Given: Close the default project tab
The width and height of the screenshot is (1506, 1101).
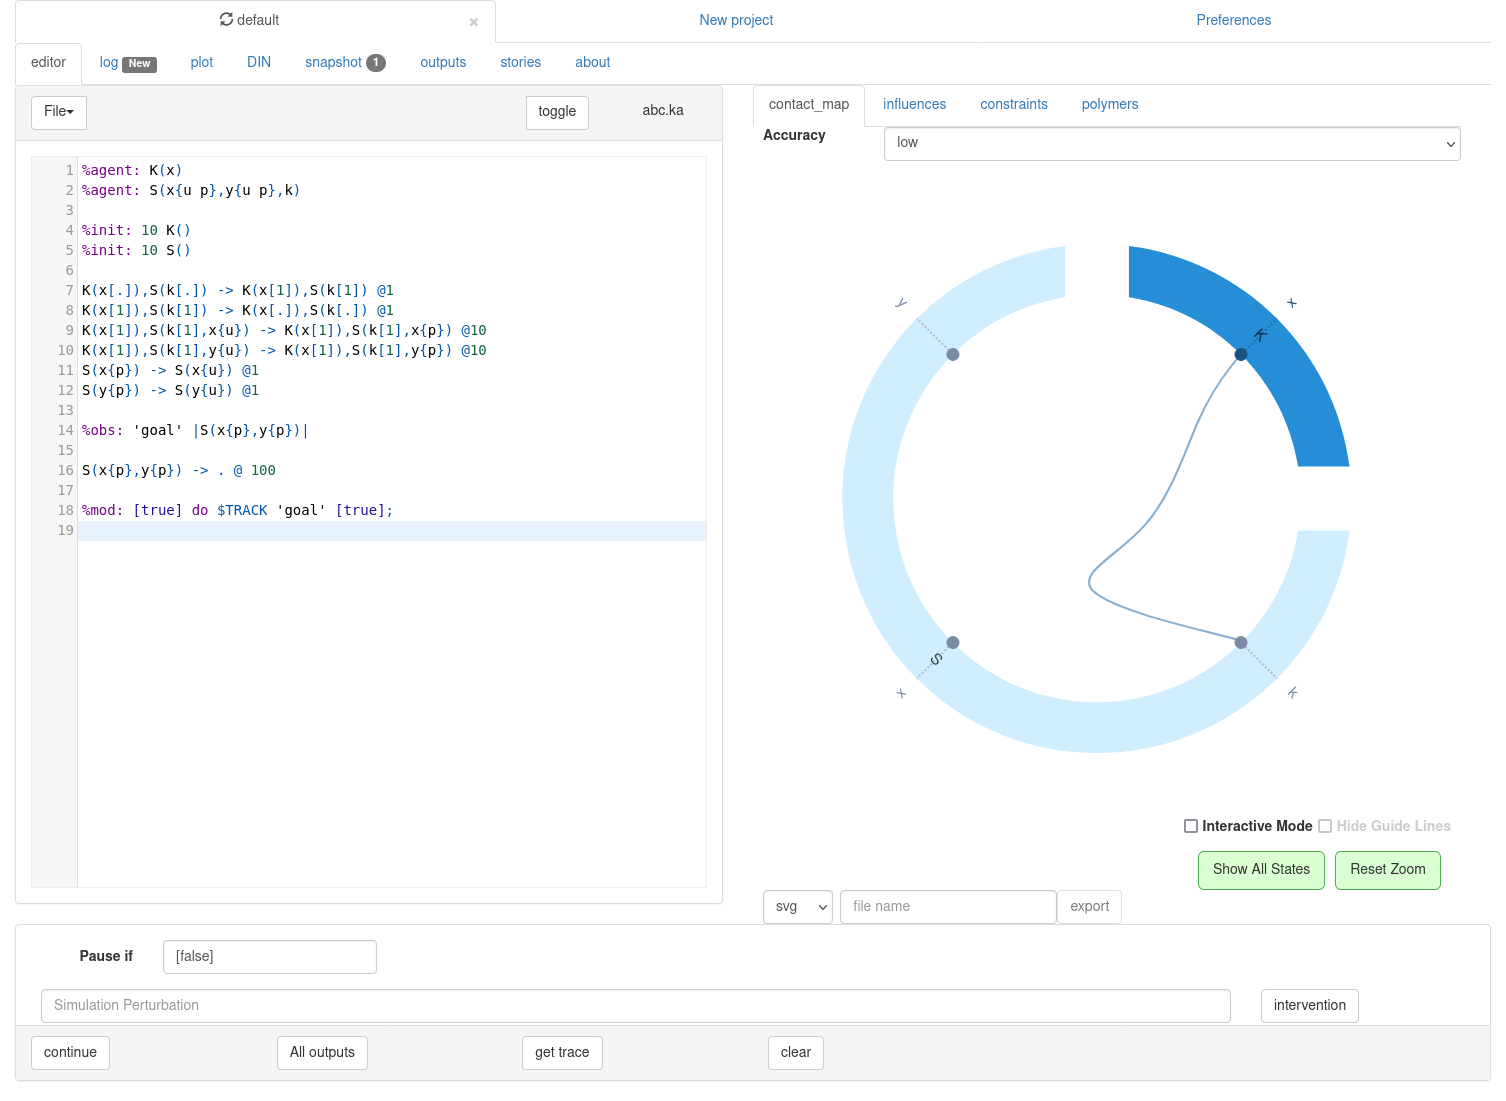Looking at the screenshot, I should (474, 22).
